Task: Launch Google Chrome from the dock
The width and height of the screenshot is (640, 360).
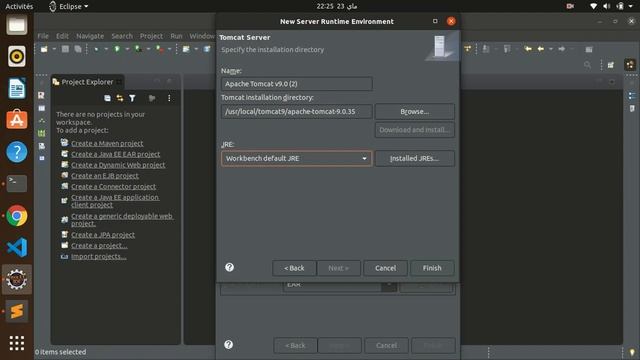Action: pyautogui.click(x=17, y=216)
